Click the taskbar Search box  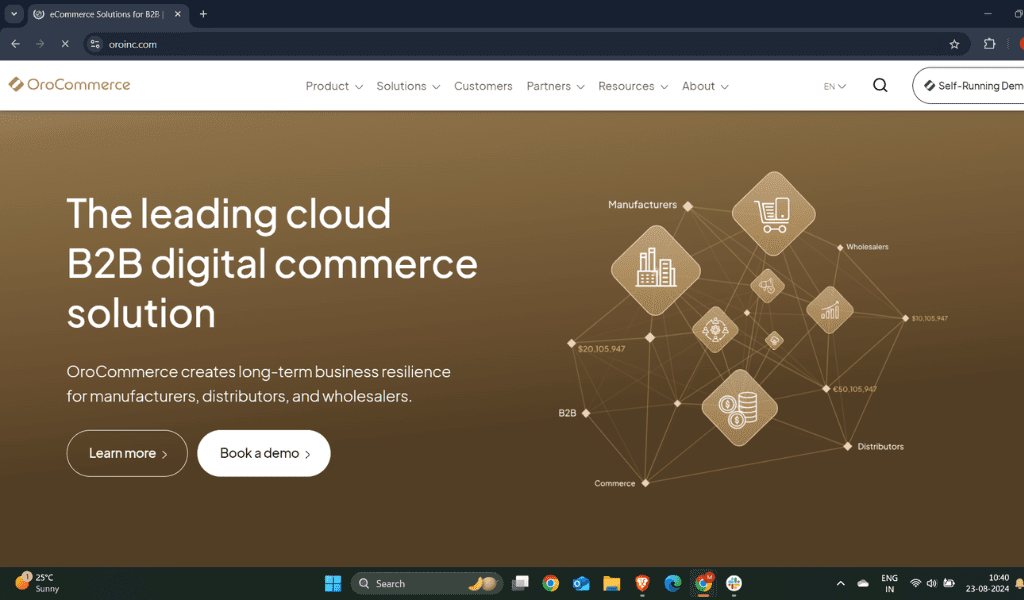click(x=427, y=583)
